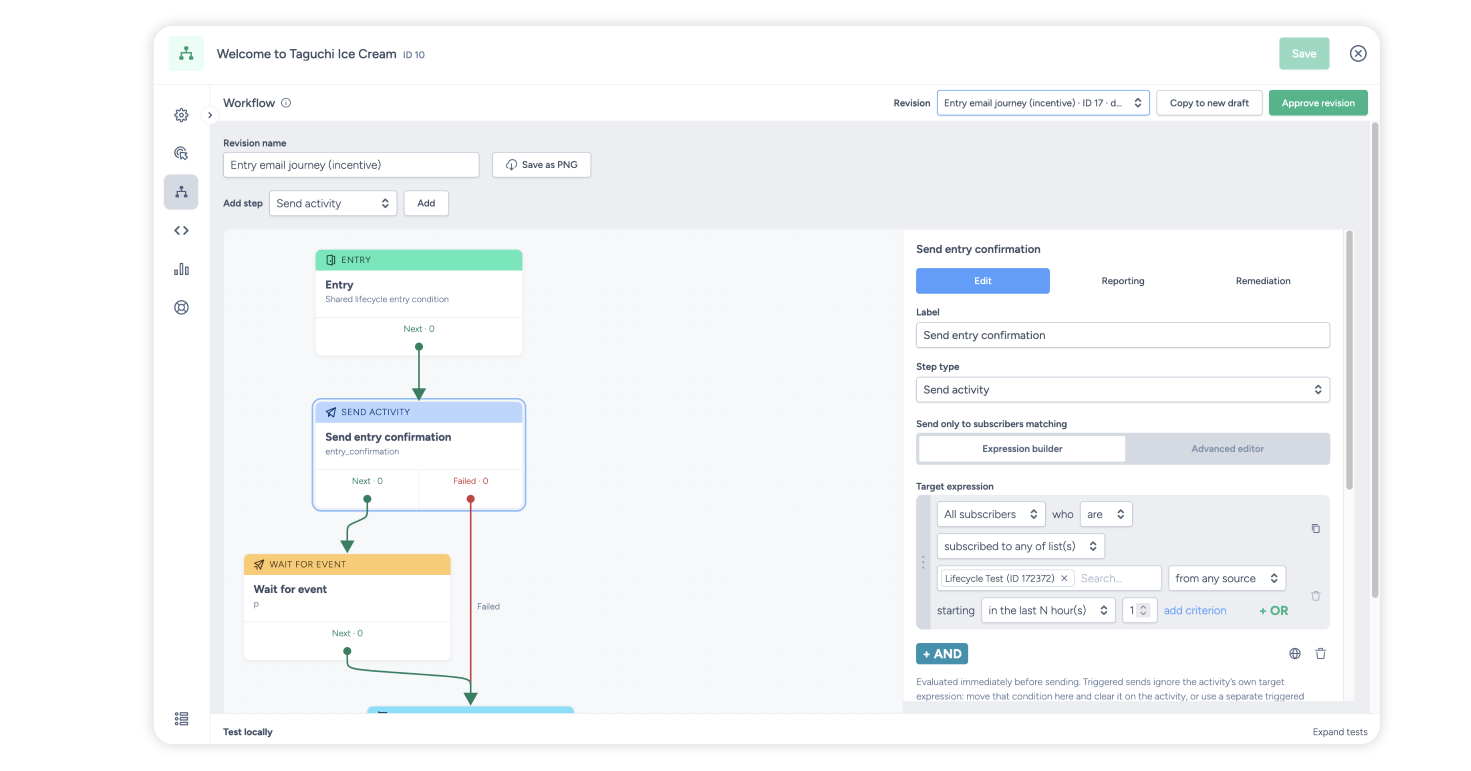Click the green campaign workflow icon in header
Viewport: 1471px width, 771px height.
[x=186, y=54]
